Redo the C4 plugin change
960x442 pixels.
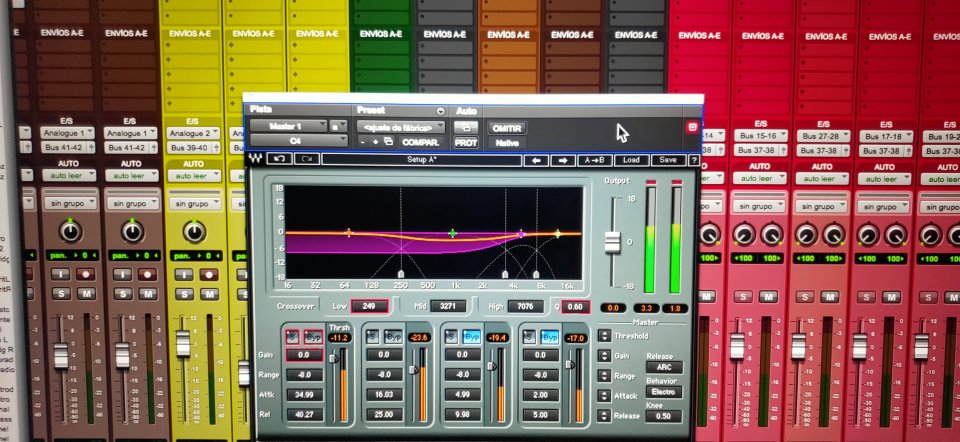(x=307, y=160)
